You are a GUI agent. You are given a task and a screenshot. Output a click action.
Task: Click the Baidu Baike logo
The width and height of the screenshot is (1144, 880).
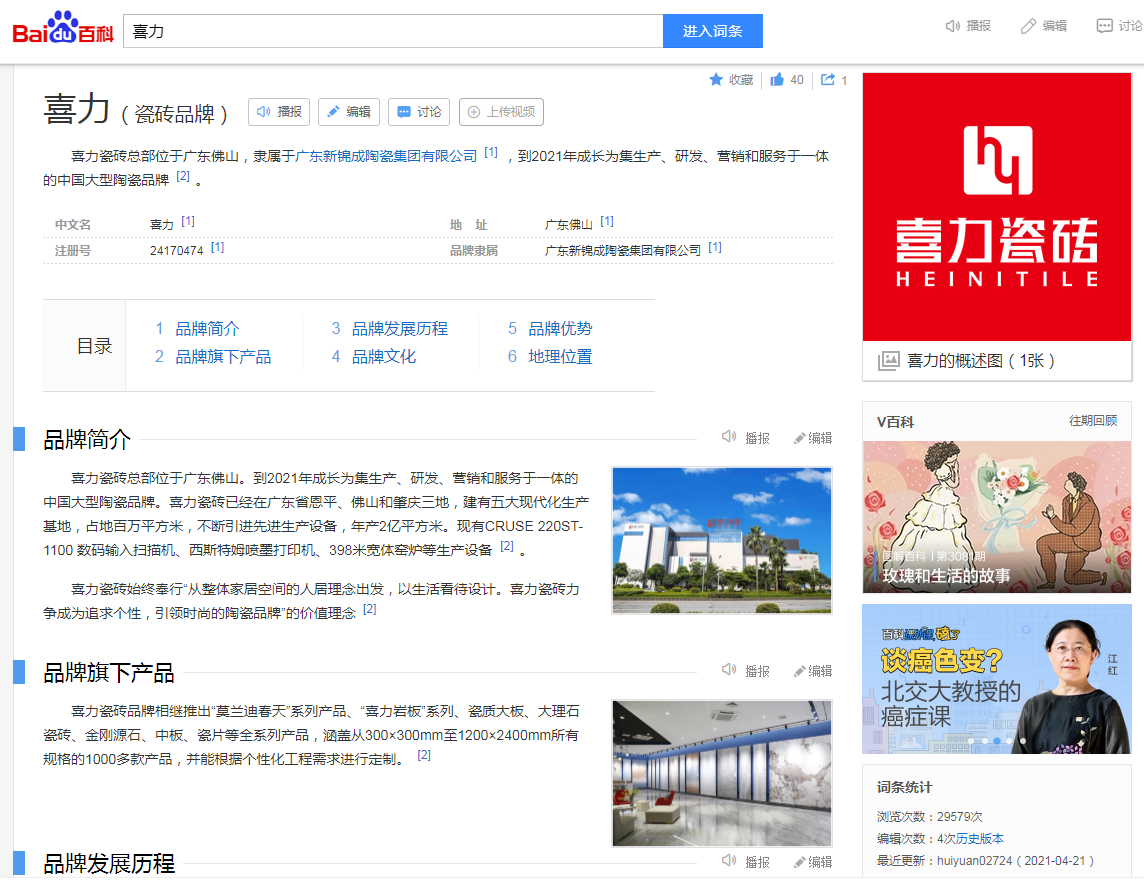(x=63, y=30)
